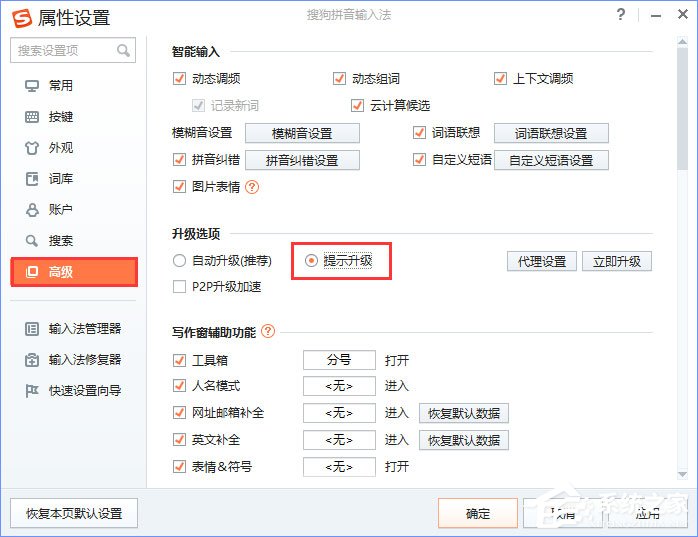
Task: Toggle the 表情&符号 checkbox
Action: (179, 467)
